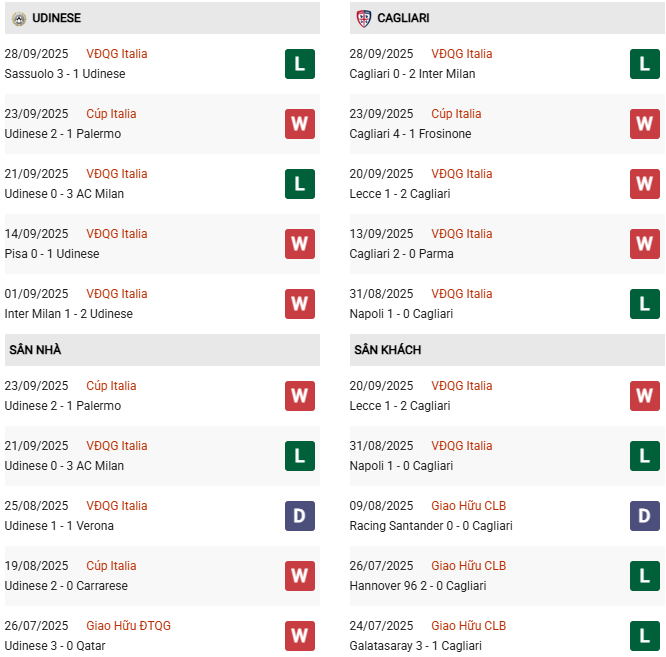Click the D badge for Racing Santander match
This screenshot has width=666, height=657.
coord(644,516)
